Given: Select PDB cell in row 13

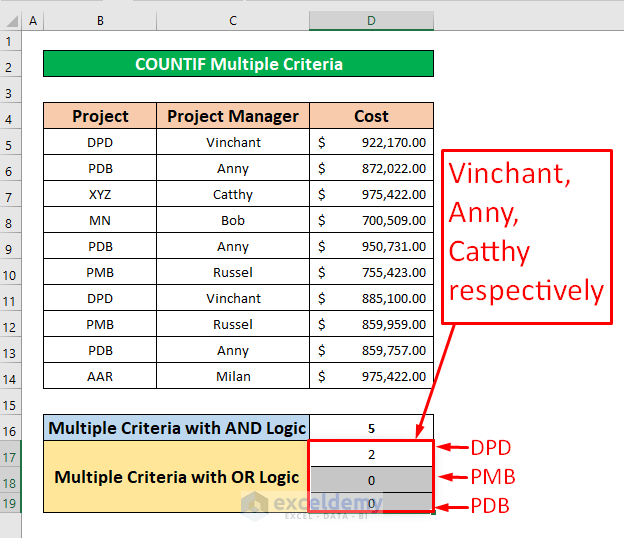Looking at the screenshot, I should point(100,350).
